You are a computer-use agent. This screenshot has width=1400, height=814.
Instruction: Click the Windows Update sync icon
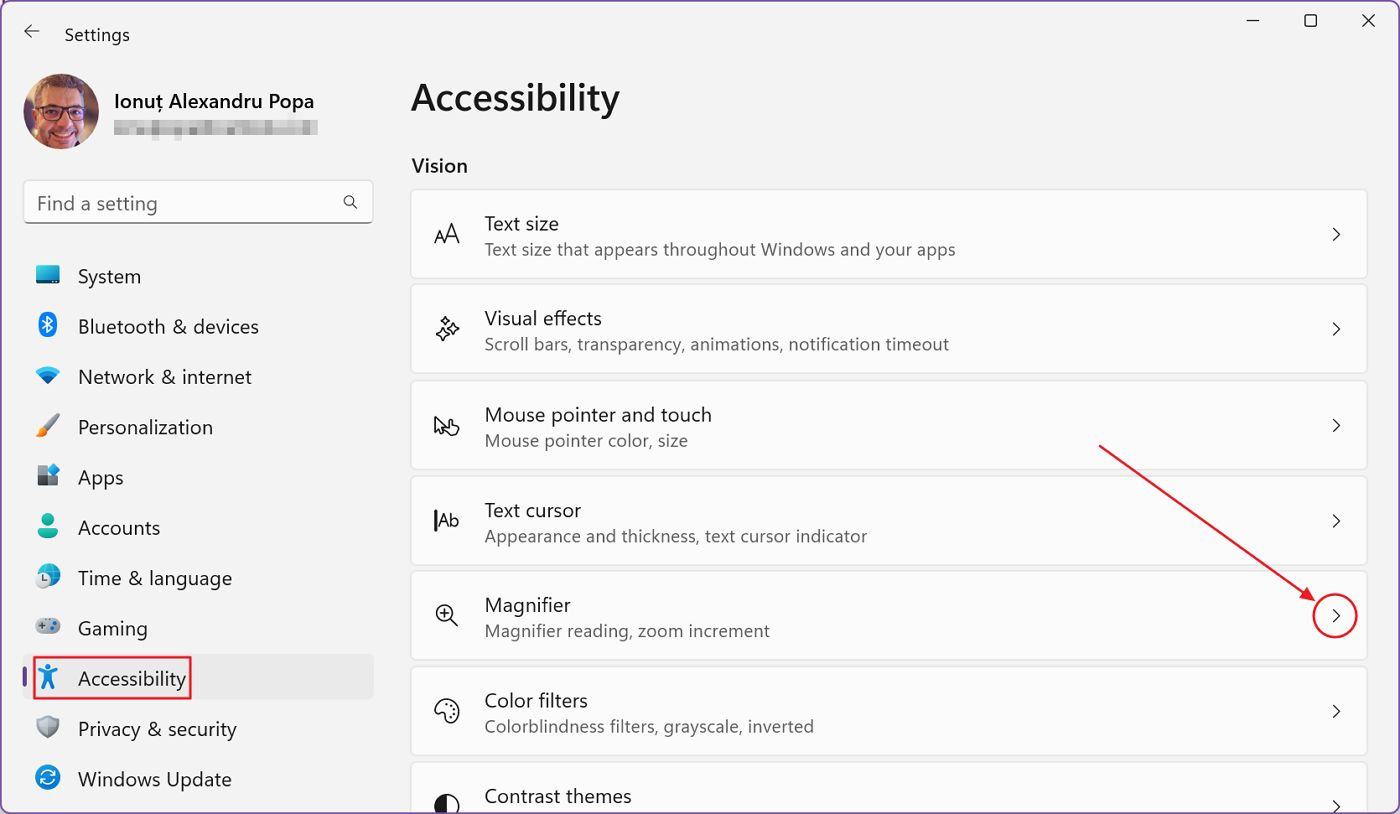click(48, 778)
